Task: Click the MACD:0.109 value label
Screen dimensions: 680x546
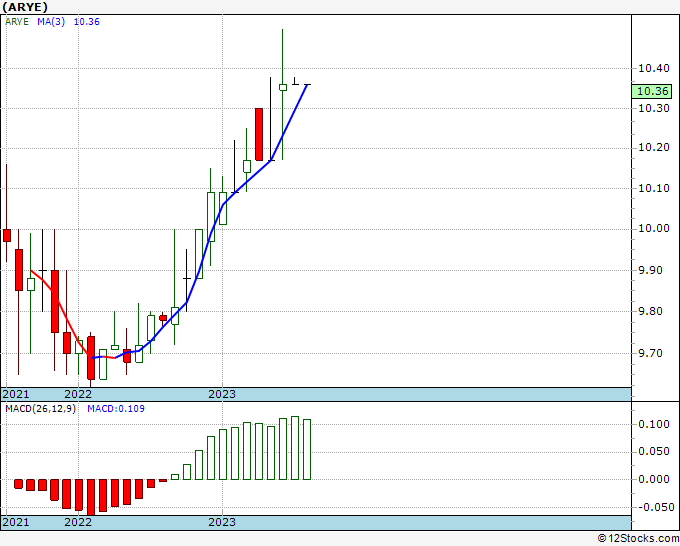Action: [116, 409]
